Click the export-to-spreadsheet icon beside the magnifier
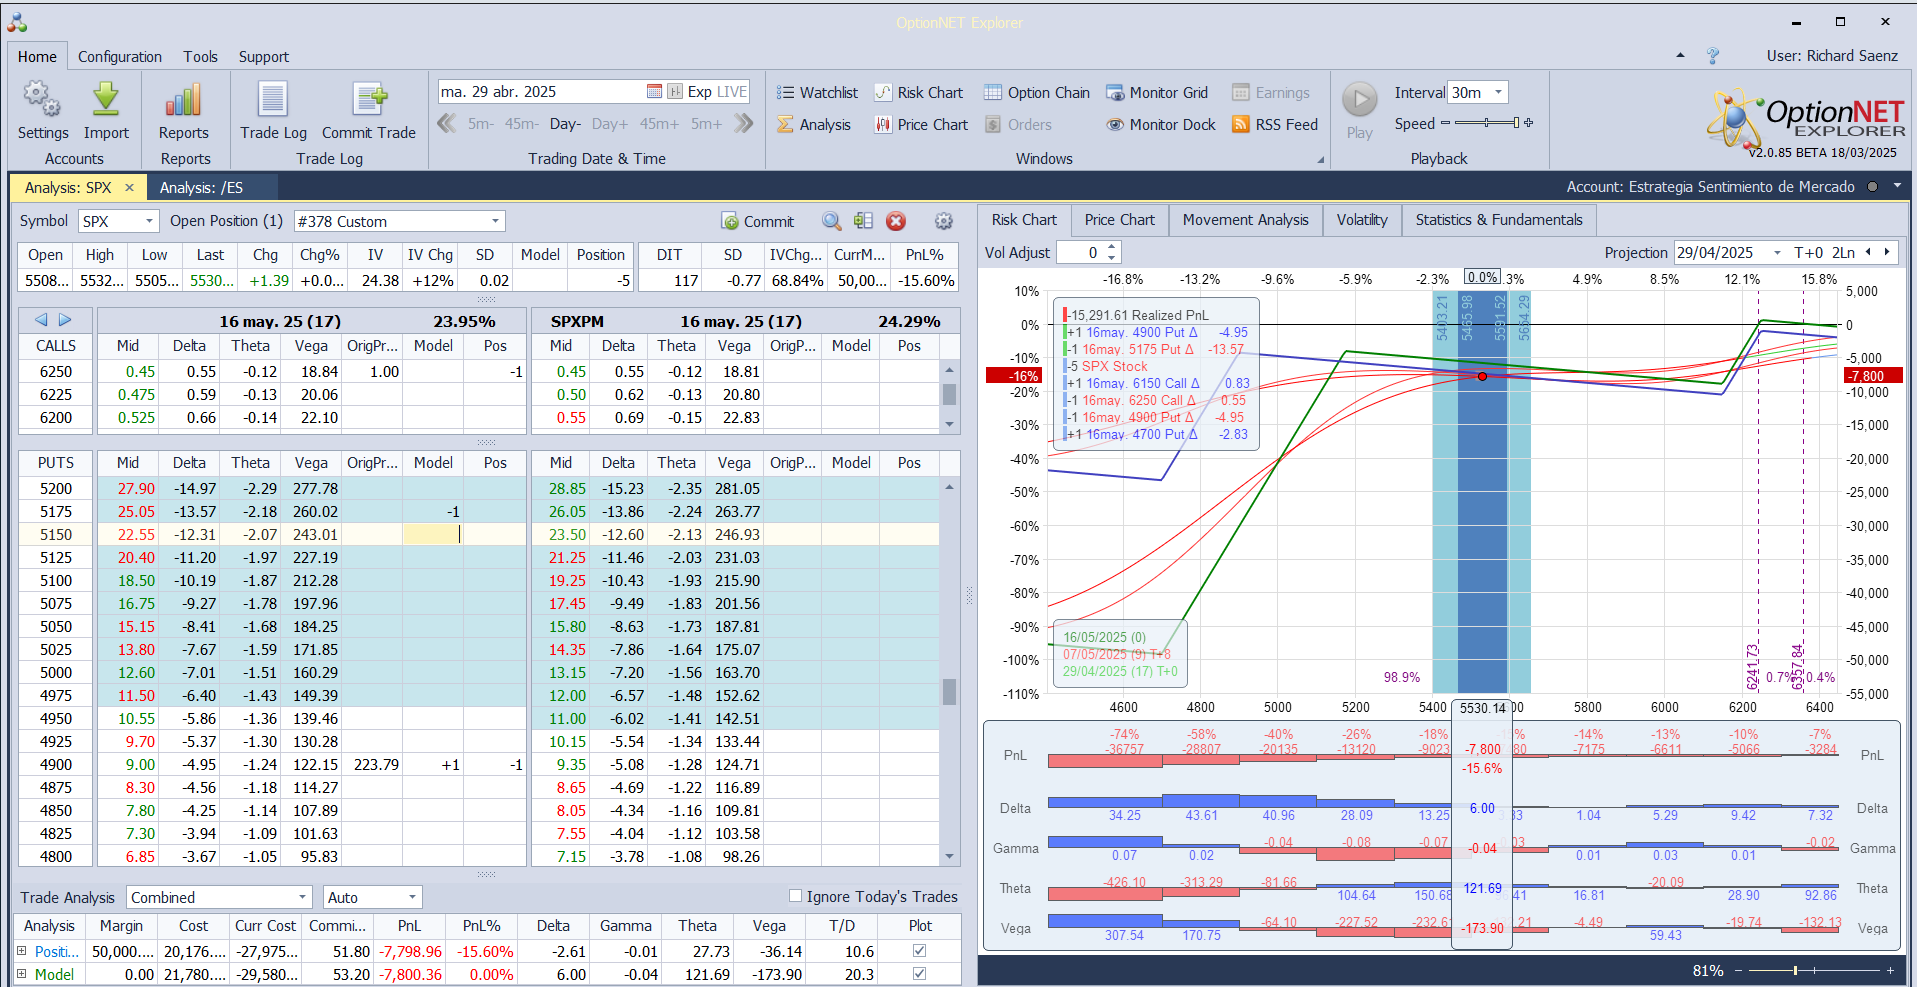The height and width of the screenshot is (987, 1917). 864,221
